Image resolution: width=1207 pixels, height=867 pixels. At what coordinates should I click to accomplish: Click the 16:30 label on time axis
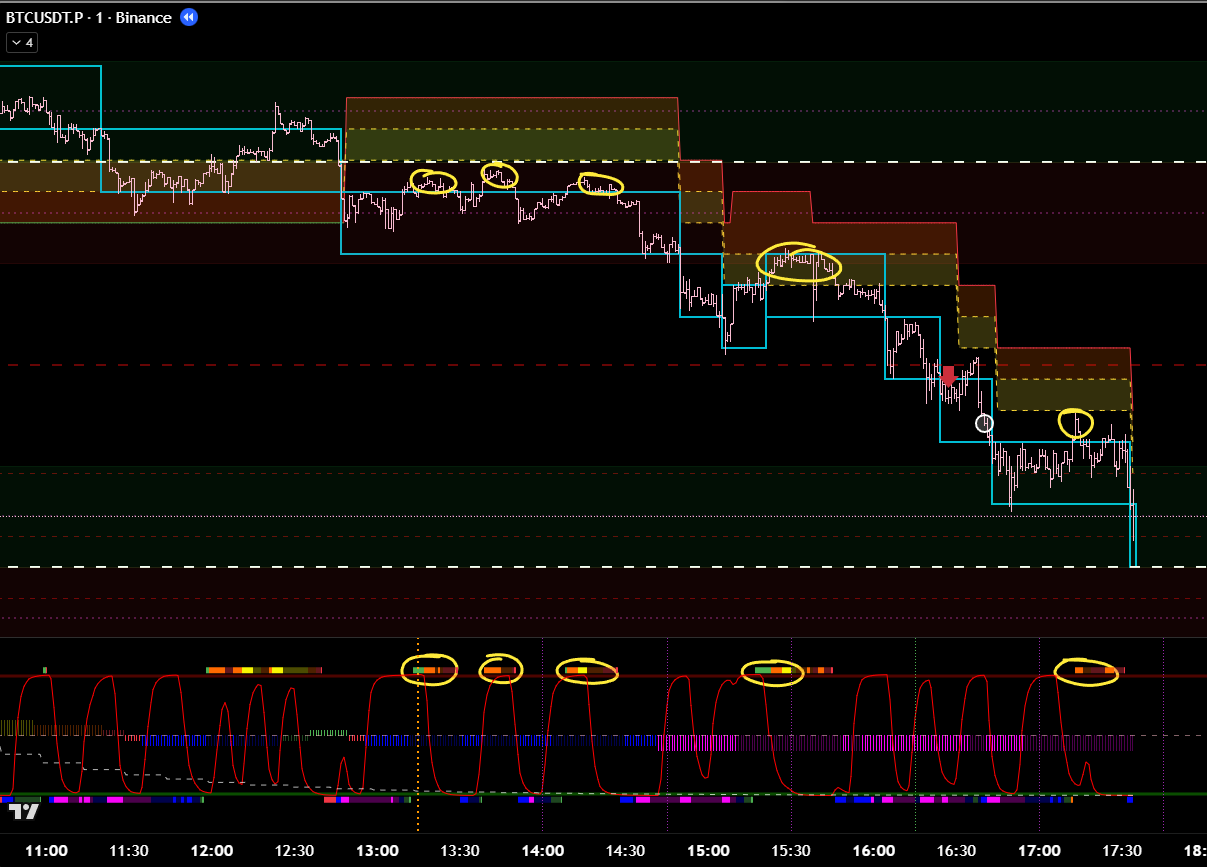tap(956, 850)
